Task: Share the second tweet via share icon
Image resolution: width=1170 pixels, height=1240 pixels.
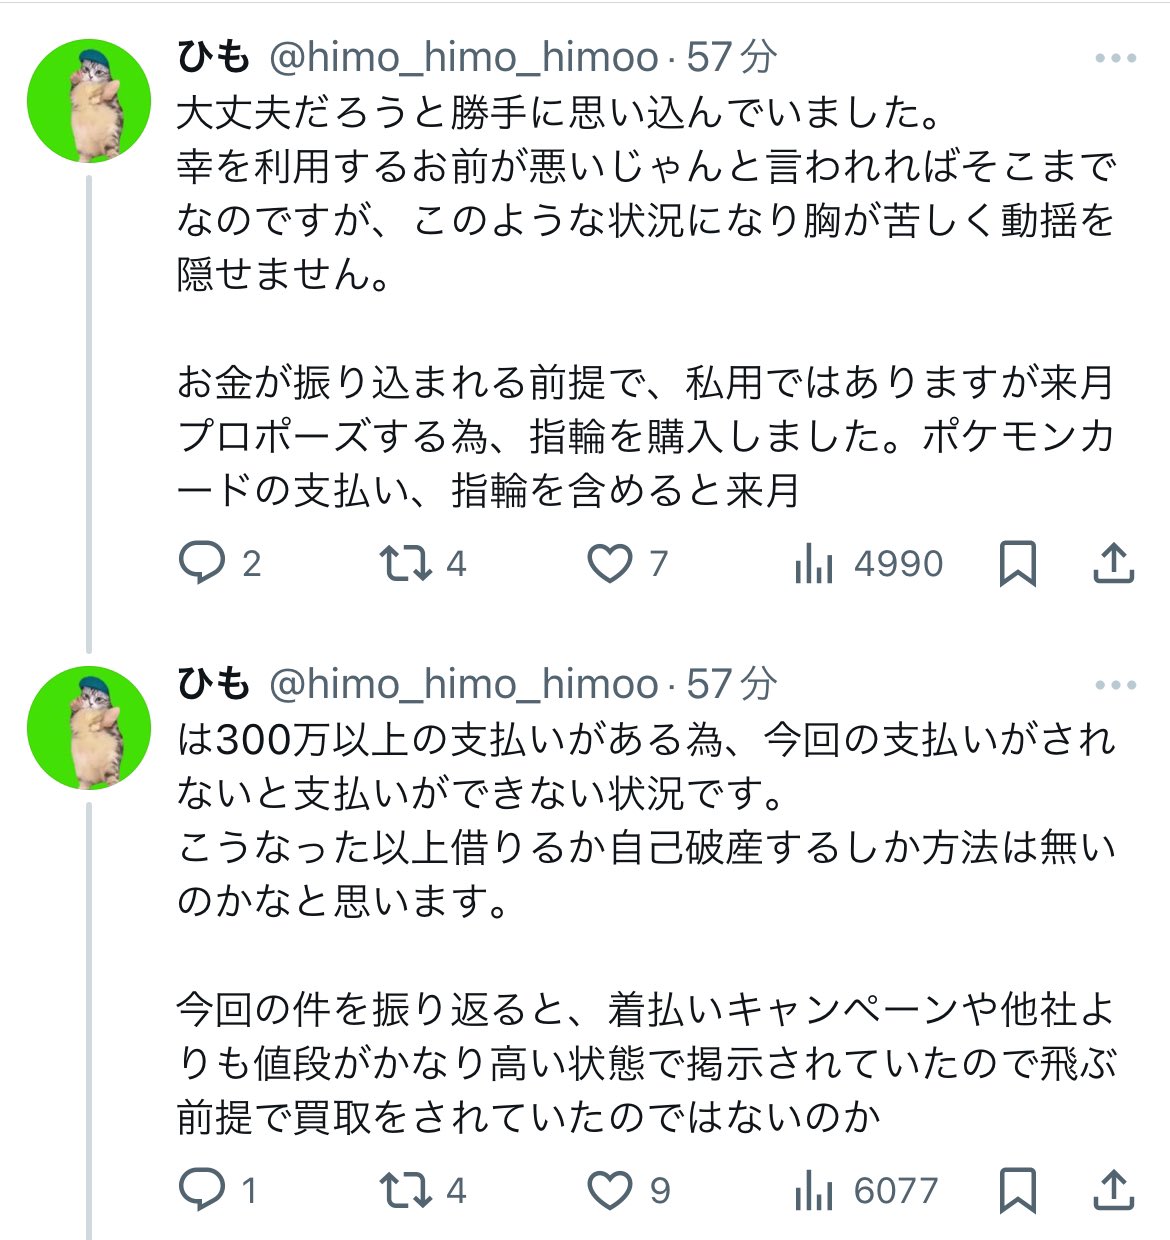Action: (1112, 1190)
